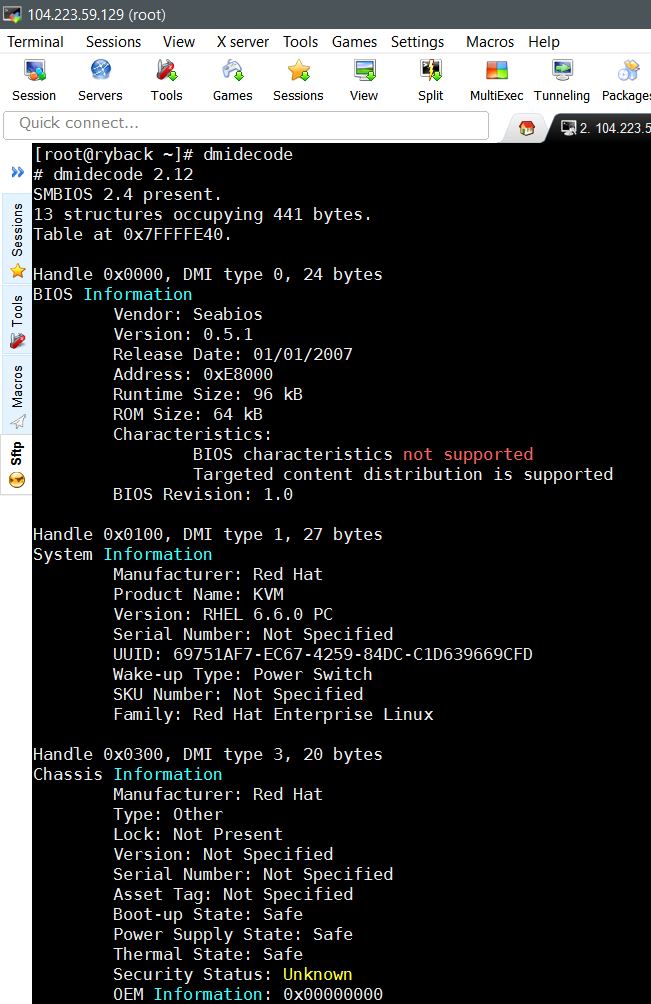Click 'Family: Red Hat Enterprise Linux' line
Screen dimensions: 651x1004
(273, 714)
